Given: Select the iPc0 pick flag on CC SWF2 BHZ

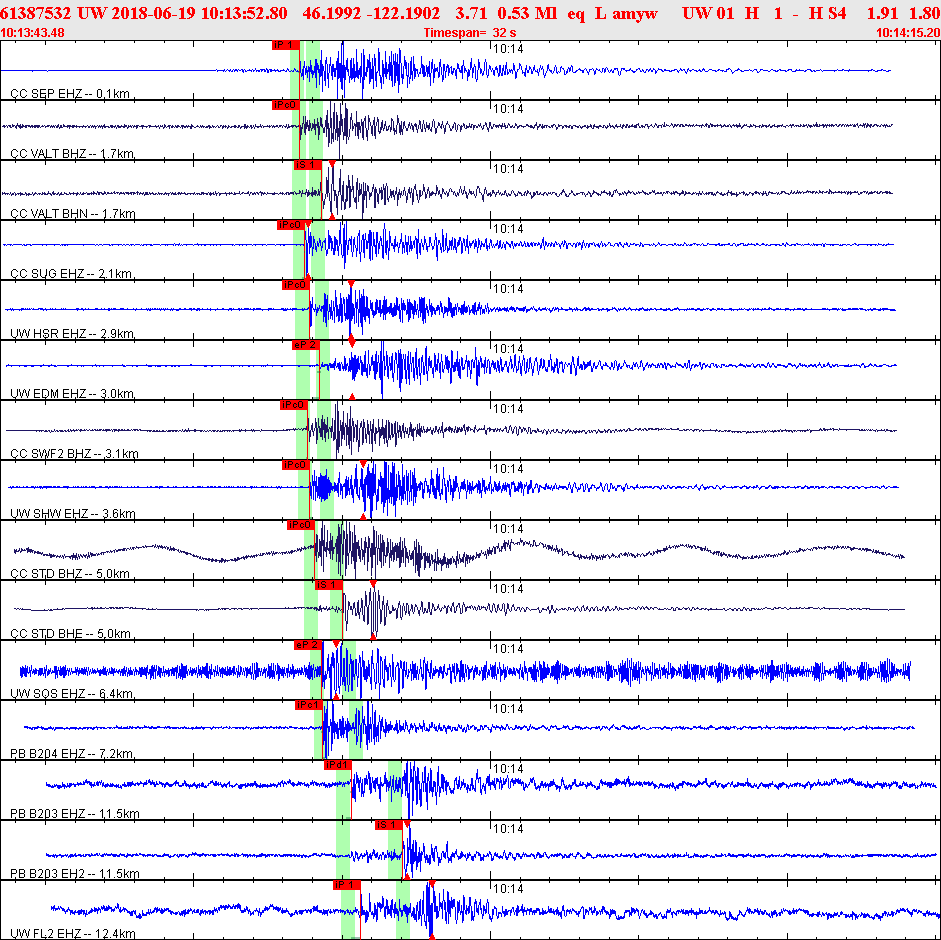Looking at the screenshot, I should (x=293, y=405).
